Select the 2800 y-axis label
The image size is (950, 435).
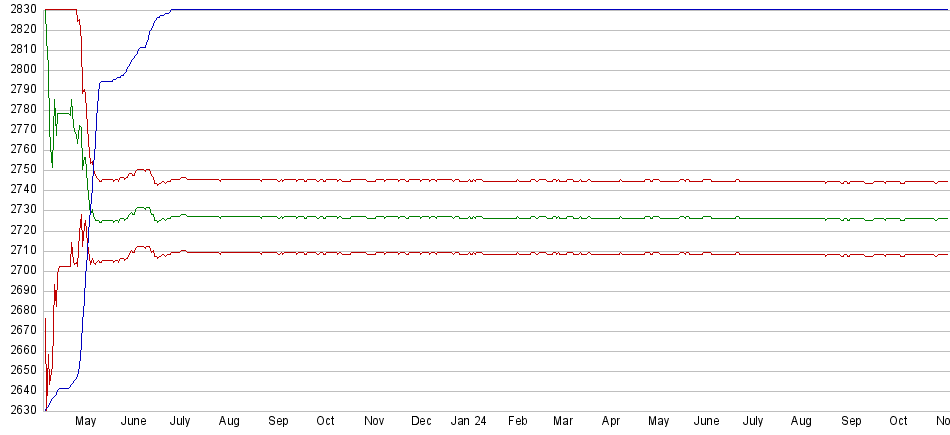tap(23, 69)
